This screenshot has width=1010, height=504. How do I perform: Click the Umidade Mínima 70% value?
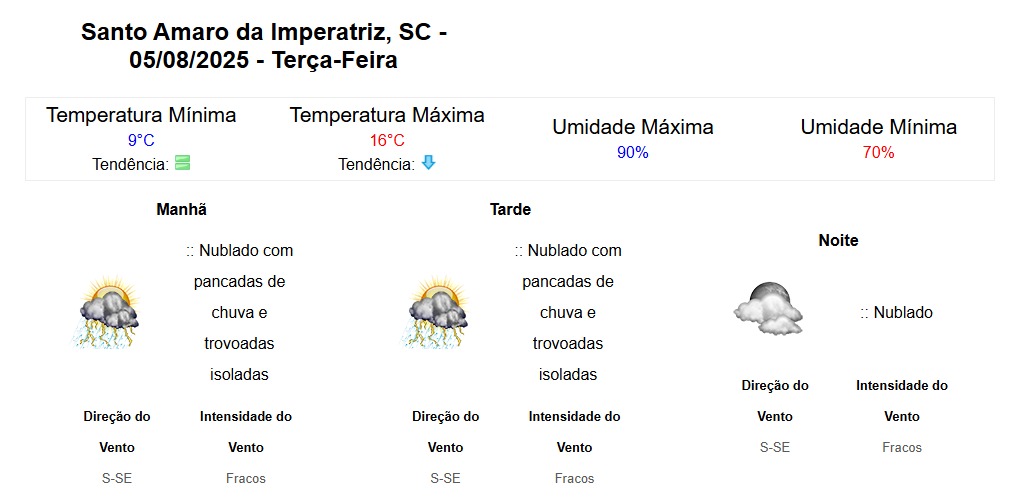click(879, 153)
